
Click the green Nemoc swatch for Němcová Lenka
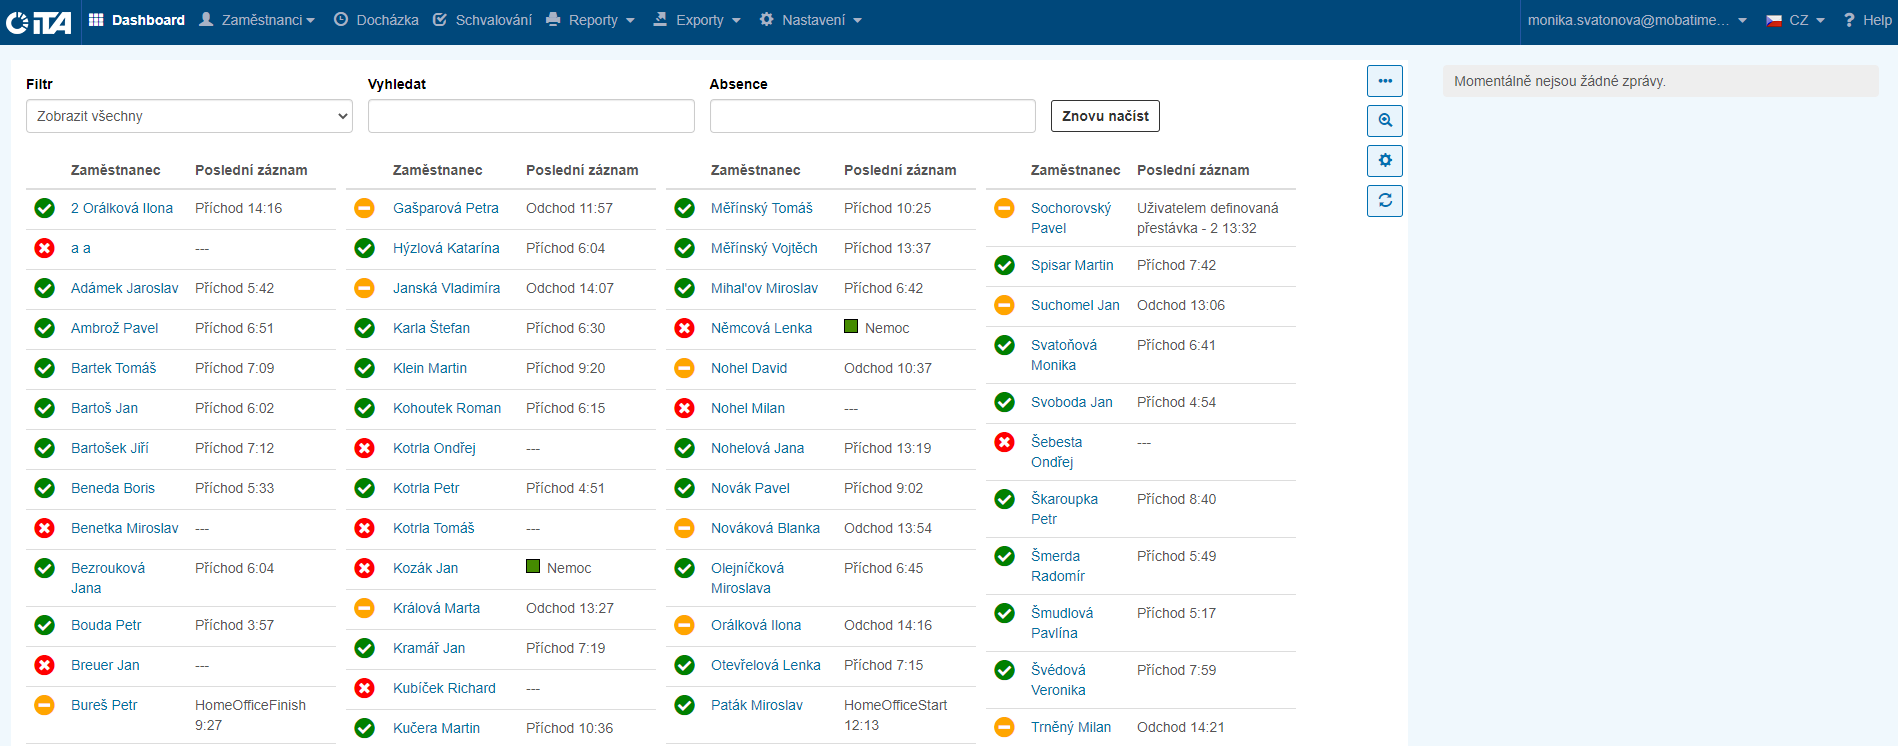pos(851,326)
